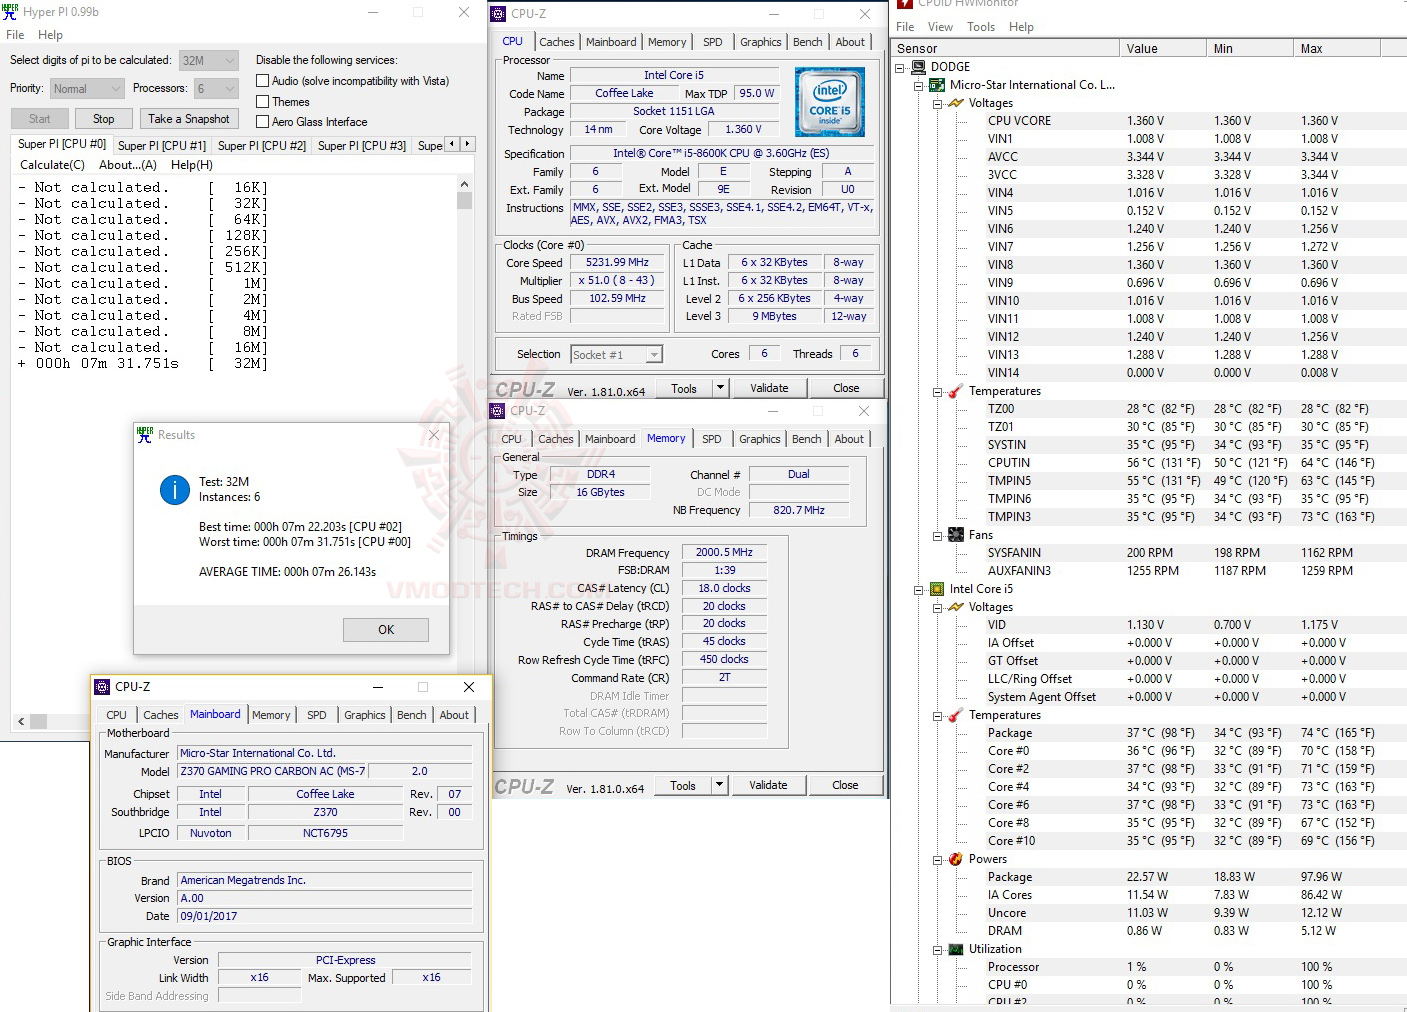Open the Socket #1 selection dropdown

[652, 354]
